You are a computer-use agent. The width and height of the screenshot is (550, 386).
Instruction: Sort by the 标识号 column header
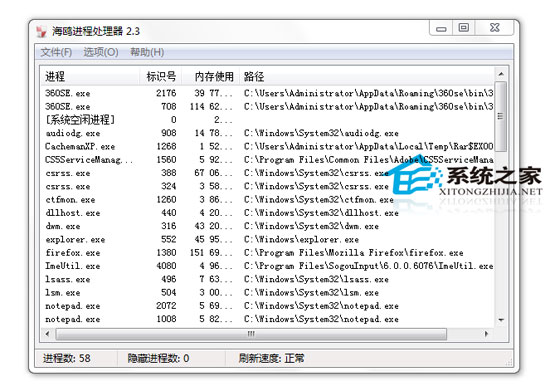(x=160, y=76)
